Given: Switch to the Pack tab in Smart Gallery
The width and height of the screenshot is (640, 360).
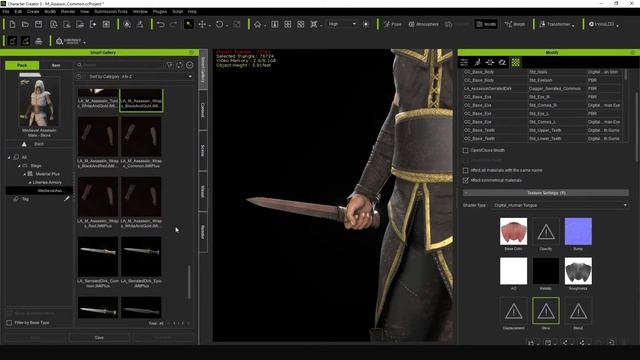Looking at the screenshot, I should [22, 65].
